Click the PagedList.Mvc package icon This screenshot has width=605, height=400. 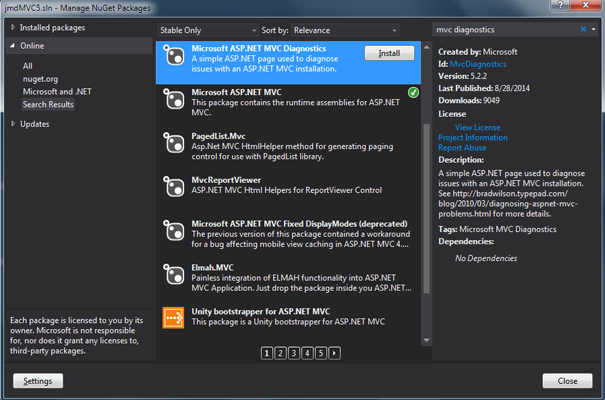174,143
